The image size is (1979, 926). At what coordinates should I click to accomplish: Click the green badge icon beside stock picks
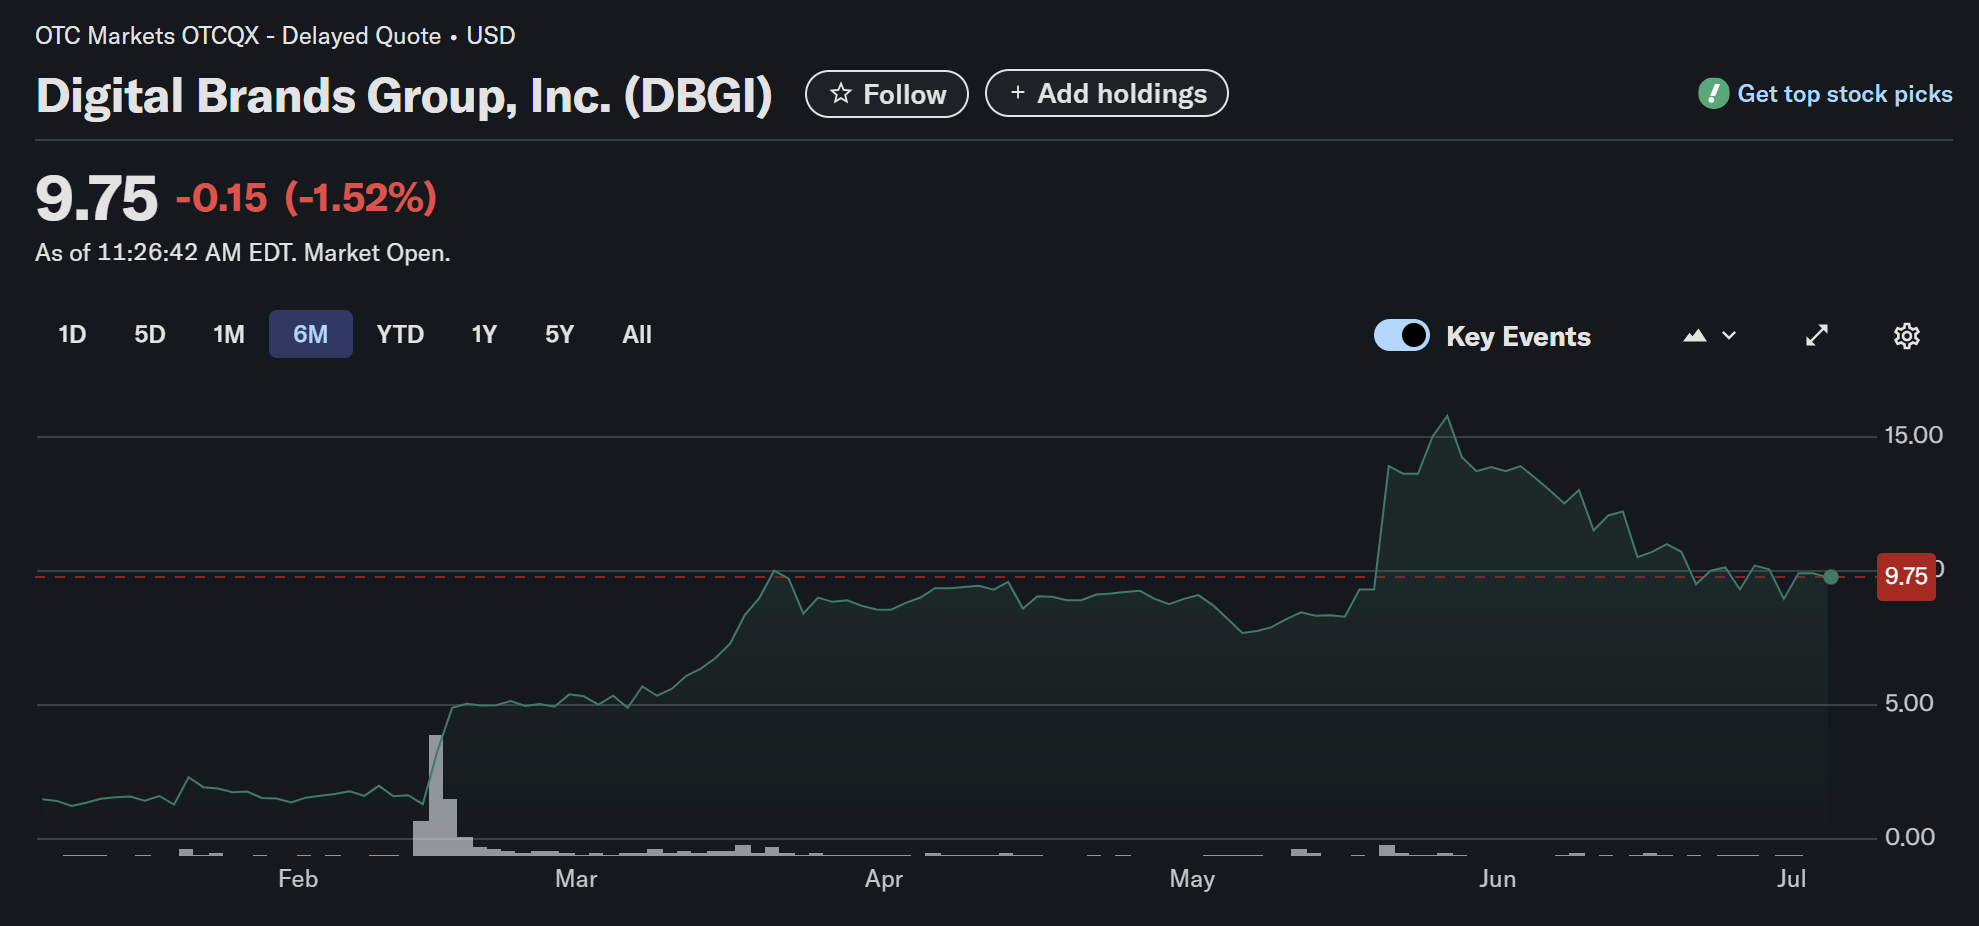coord(1713,94)
